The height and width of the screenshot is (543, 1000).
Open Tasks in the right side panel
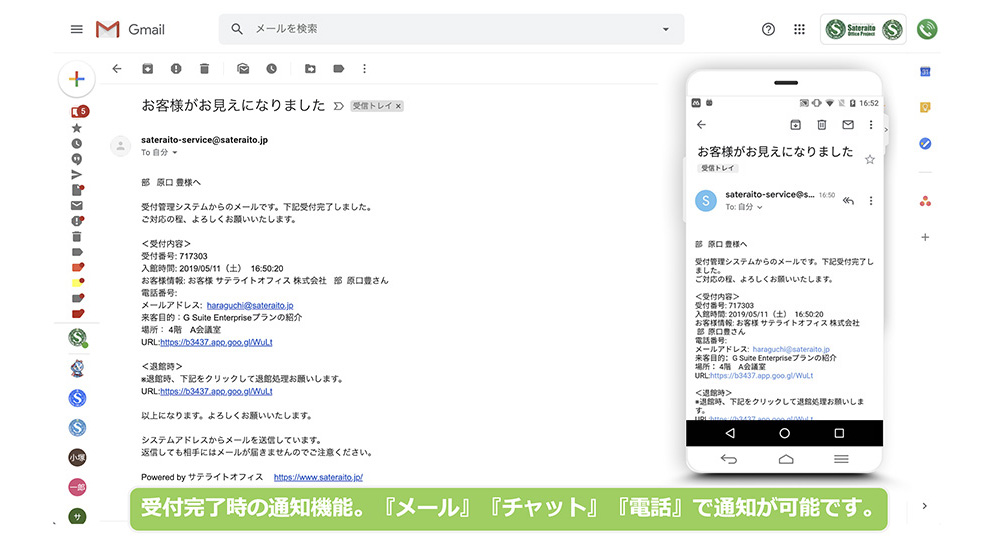(x=925, y=144)
